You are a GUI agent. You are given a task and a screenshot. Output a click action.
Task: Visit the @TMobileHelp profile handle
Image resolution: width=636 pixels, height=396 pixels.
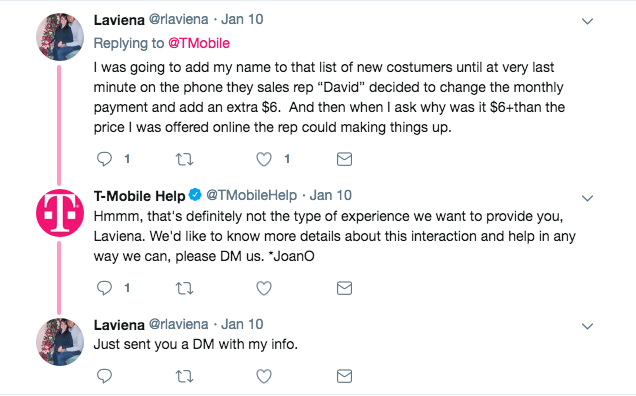pyautogui.click(x=251, y=195)
